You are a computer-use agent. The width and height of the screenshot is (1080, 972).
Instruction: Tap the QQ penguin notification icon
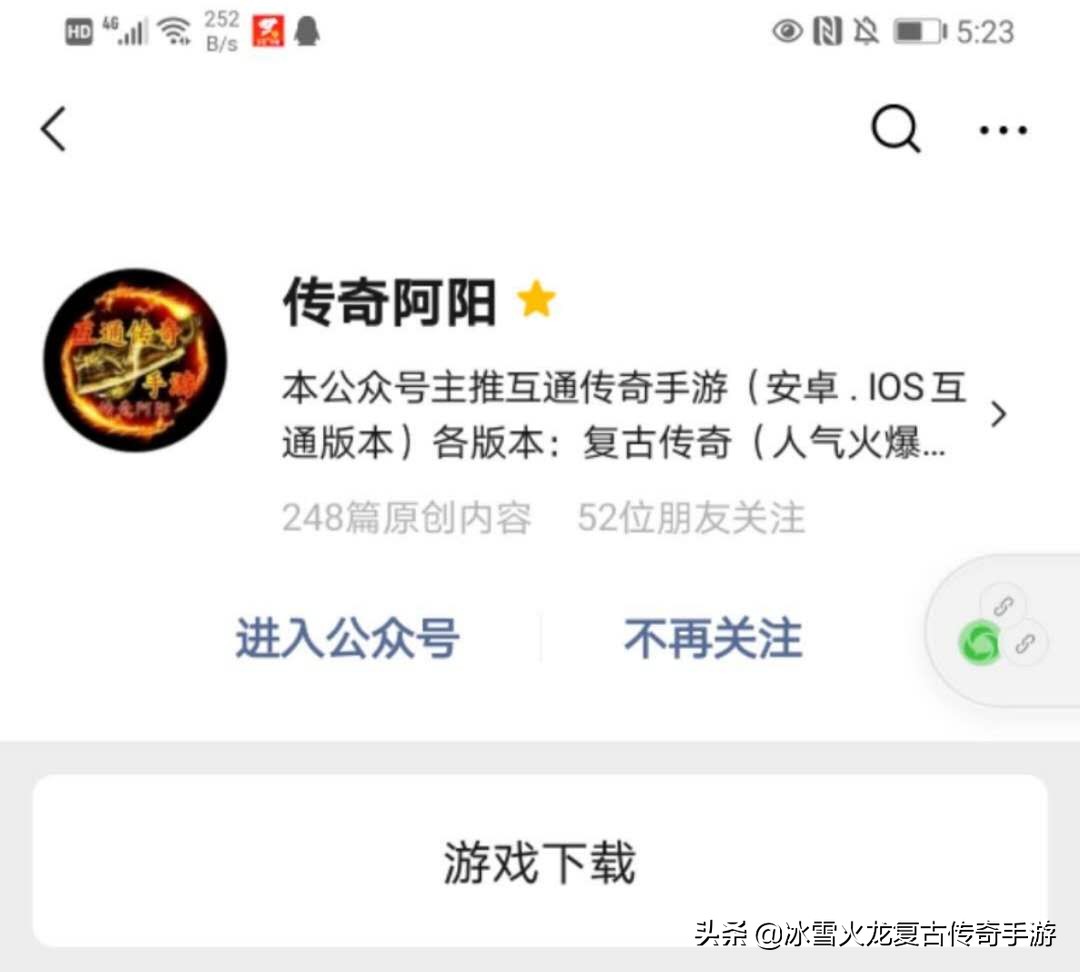click(x=307, y=32)
